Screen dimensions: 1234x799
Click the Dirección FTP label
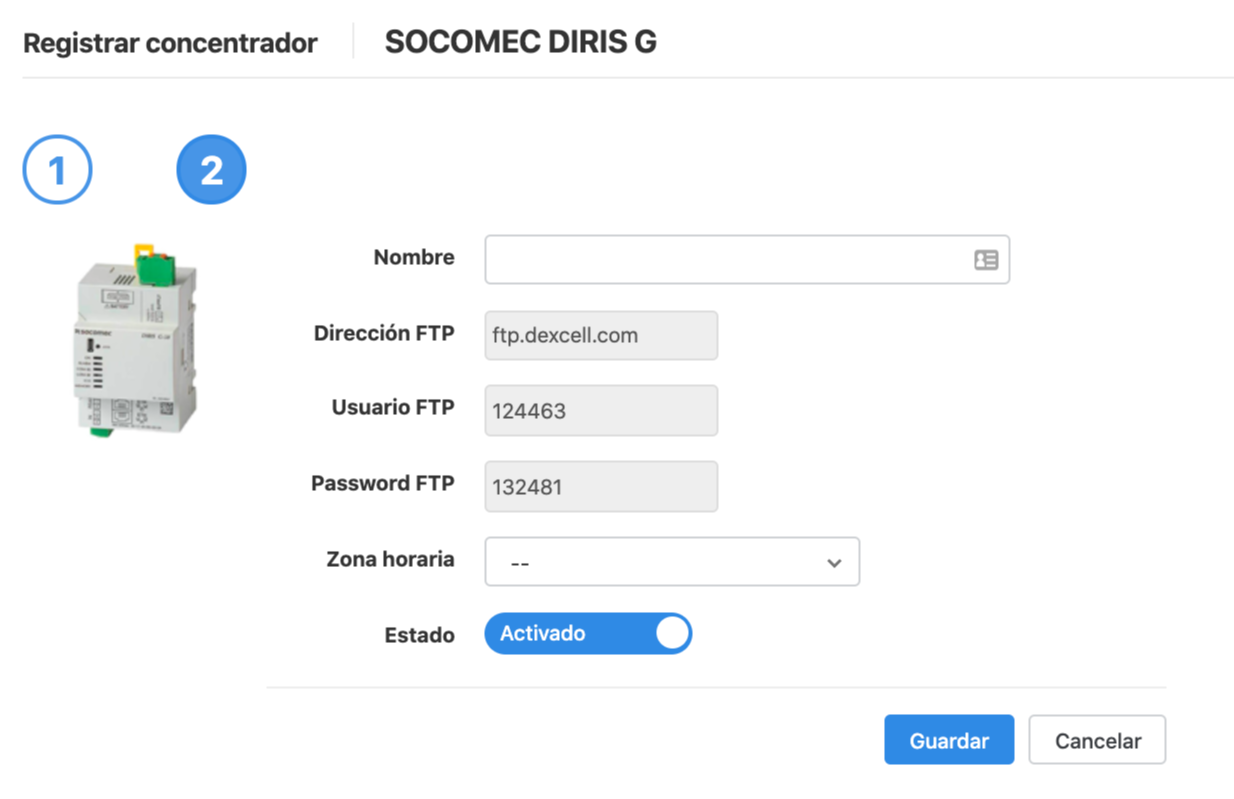pos(384,333)
